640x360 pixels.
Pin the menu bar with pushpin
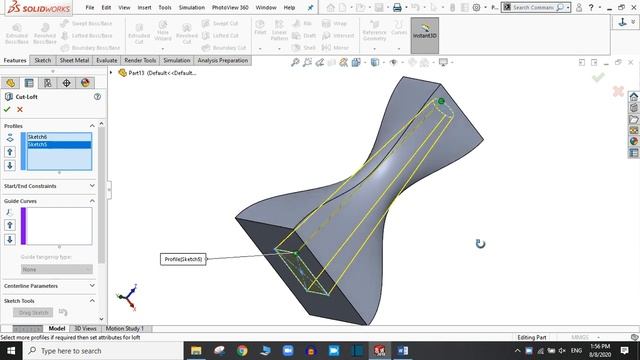pyautogui.click(x=310, y=7)
